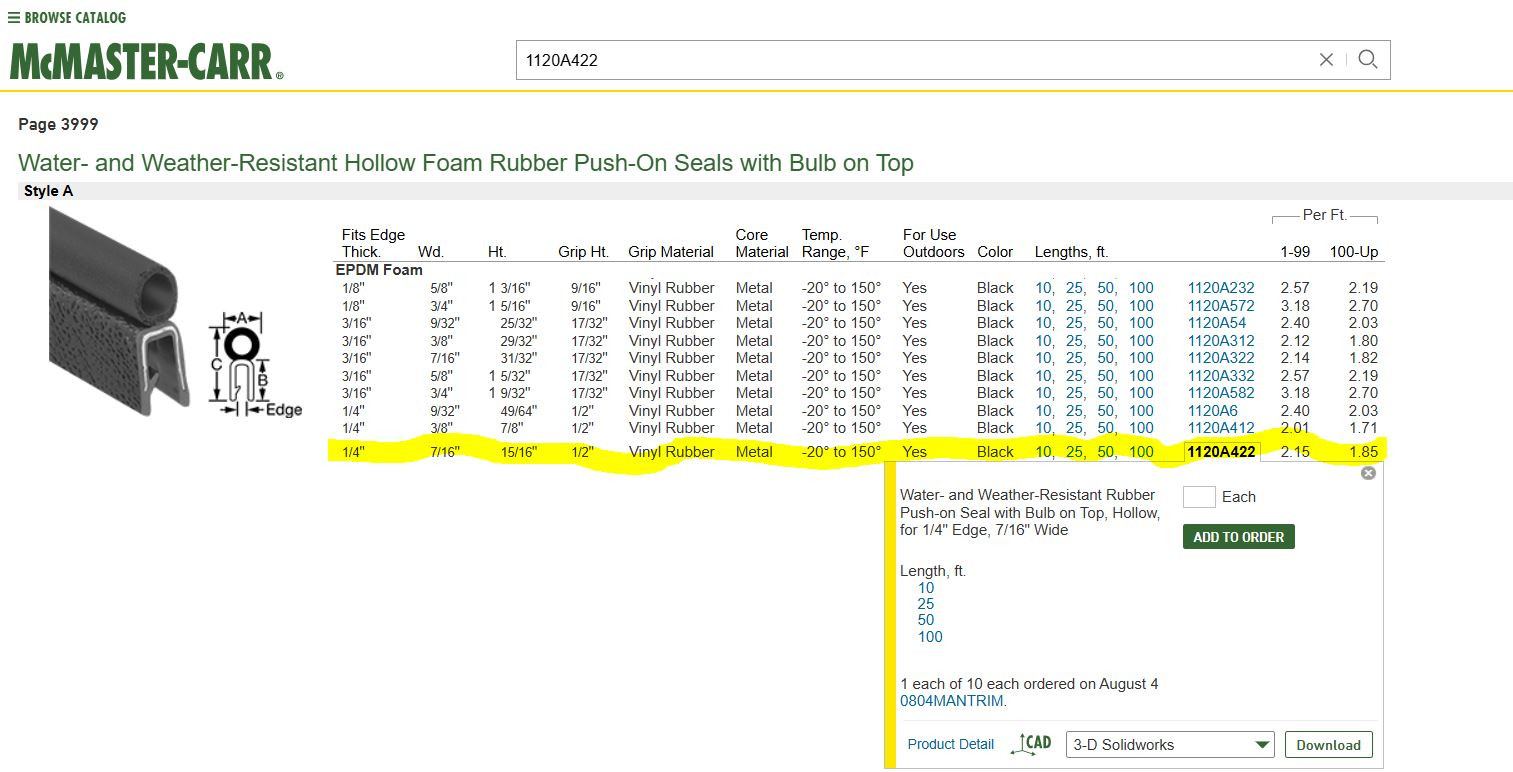
Task: Select the 25 ft length in the popup
Action: click(926, 604)
